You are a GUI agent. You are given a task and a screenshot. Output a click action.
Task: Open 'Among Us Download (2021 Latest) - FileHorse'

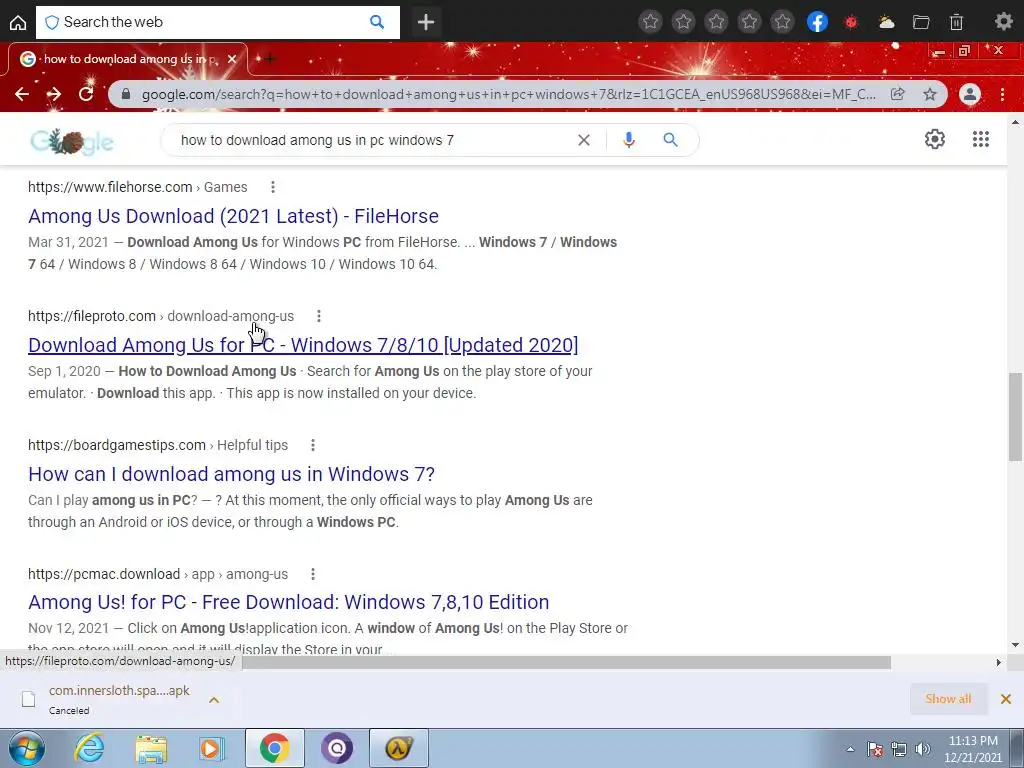(x=233, y=216)
